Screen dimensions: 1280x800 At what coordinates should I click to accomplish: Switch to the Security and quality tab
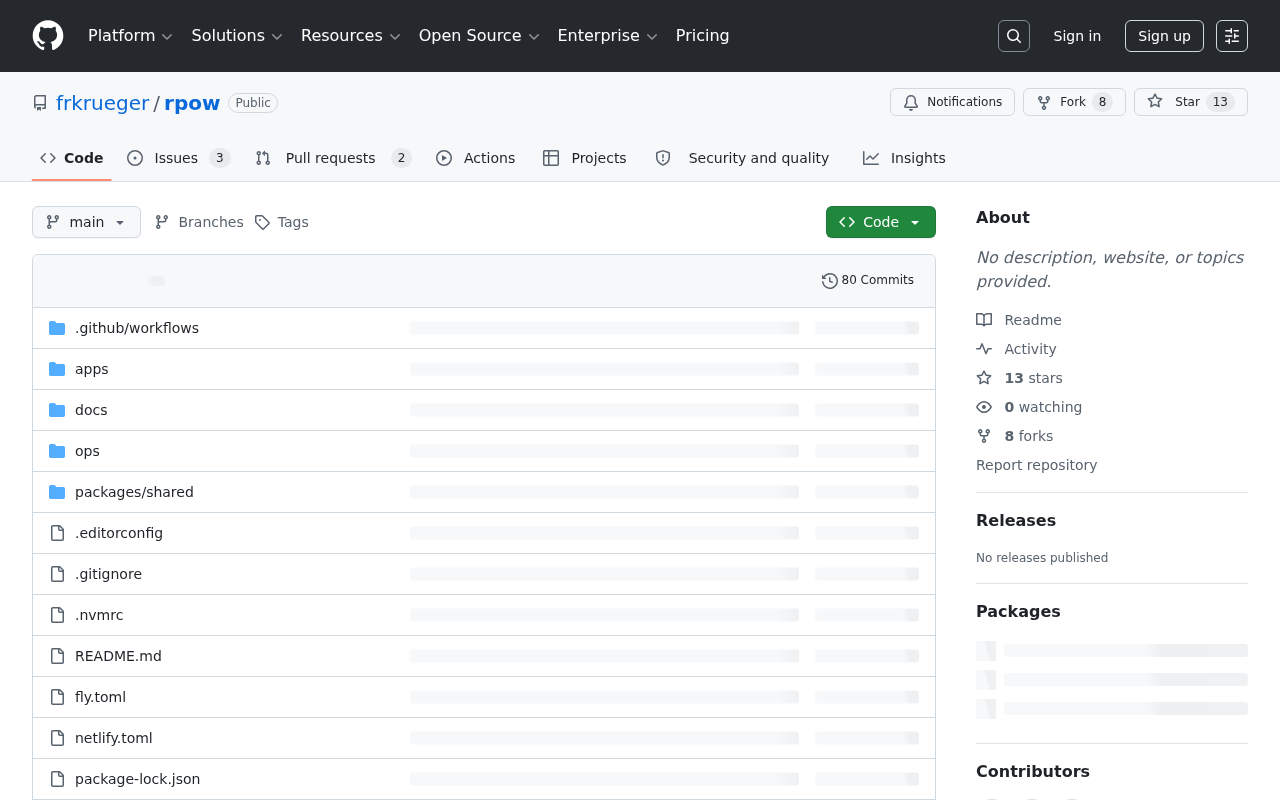742,158
